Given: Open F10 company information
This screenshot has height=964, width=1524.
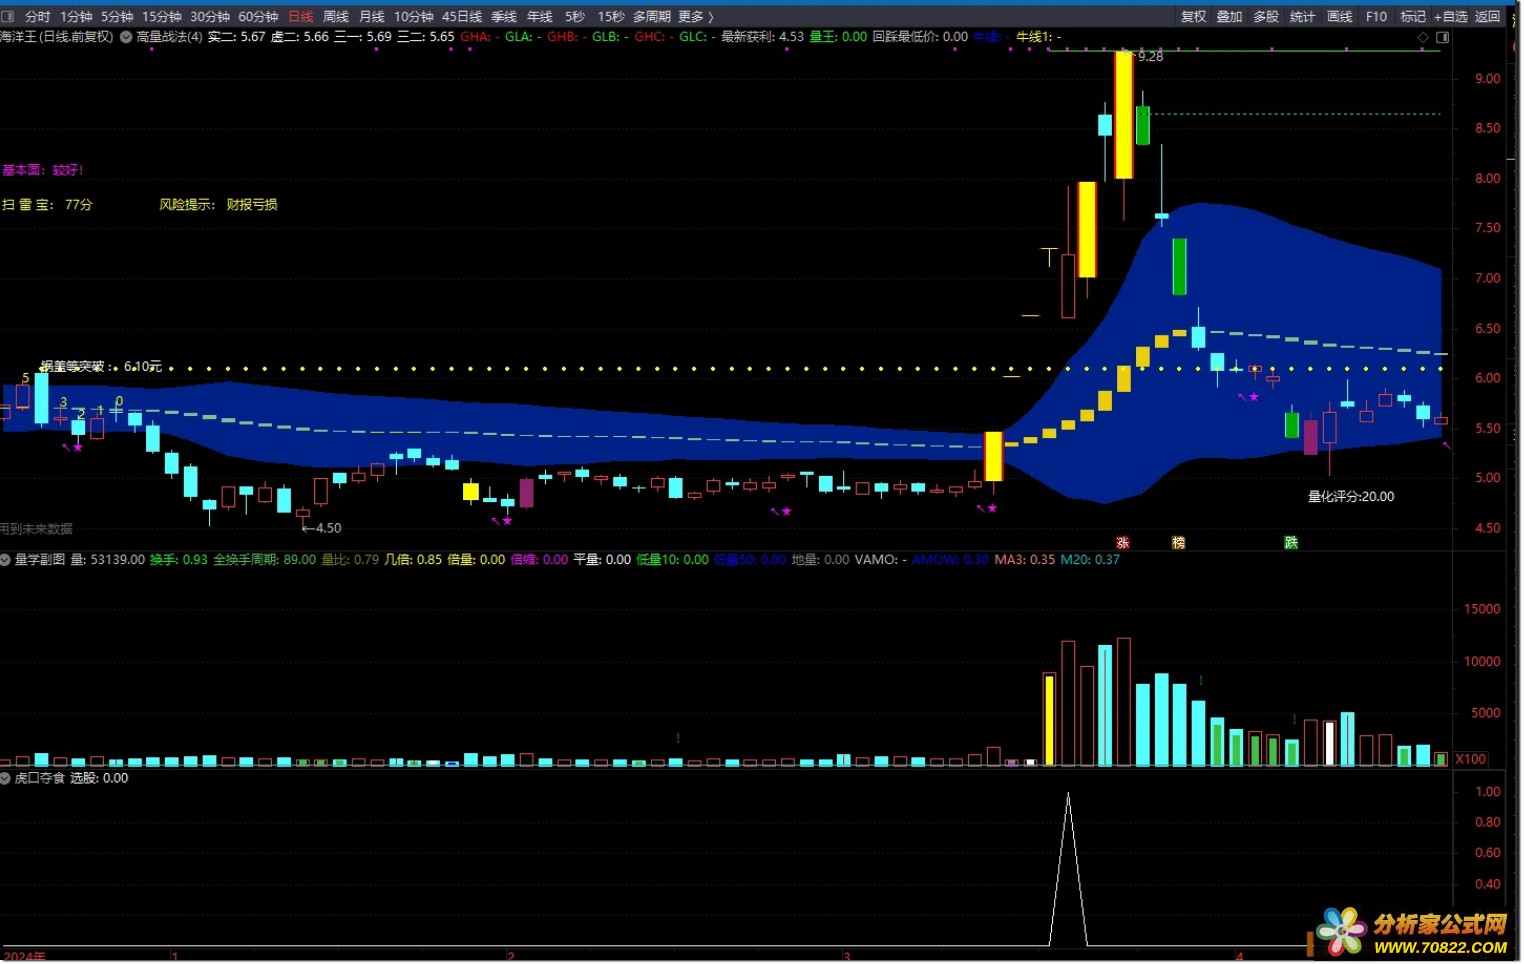Looking at the screenshot, I should [1377, 16].
